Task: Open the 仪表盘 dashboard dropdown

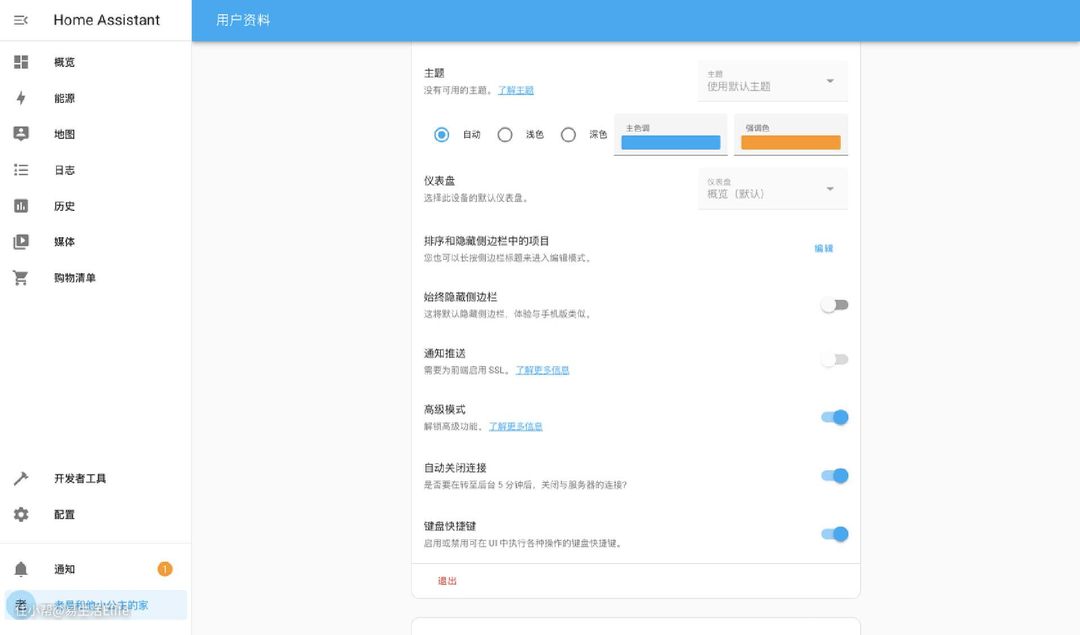Action: 772,188
